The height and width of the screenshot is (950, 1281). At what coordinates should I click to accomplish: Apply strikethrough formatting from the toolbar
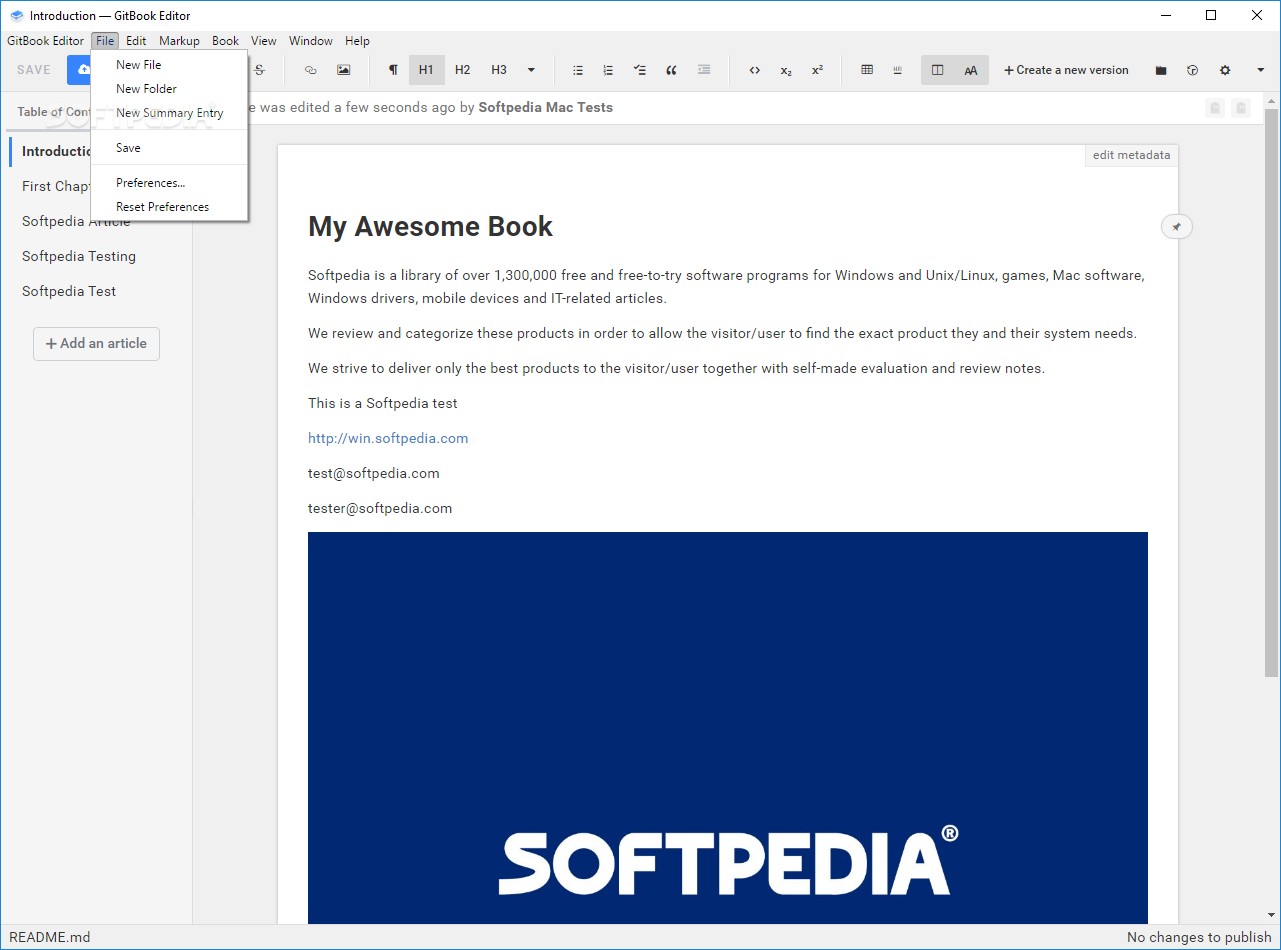click(260, 70)
